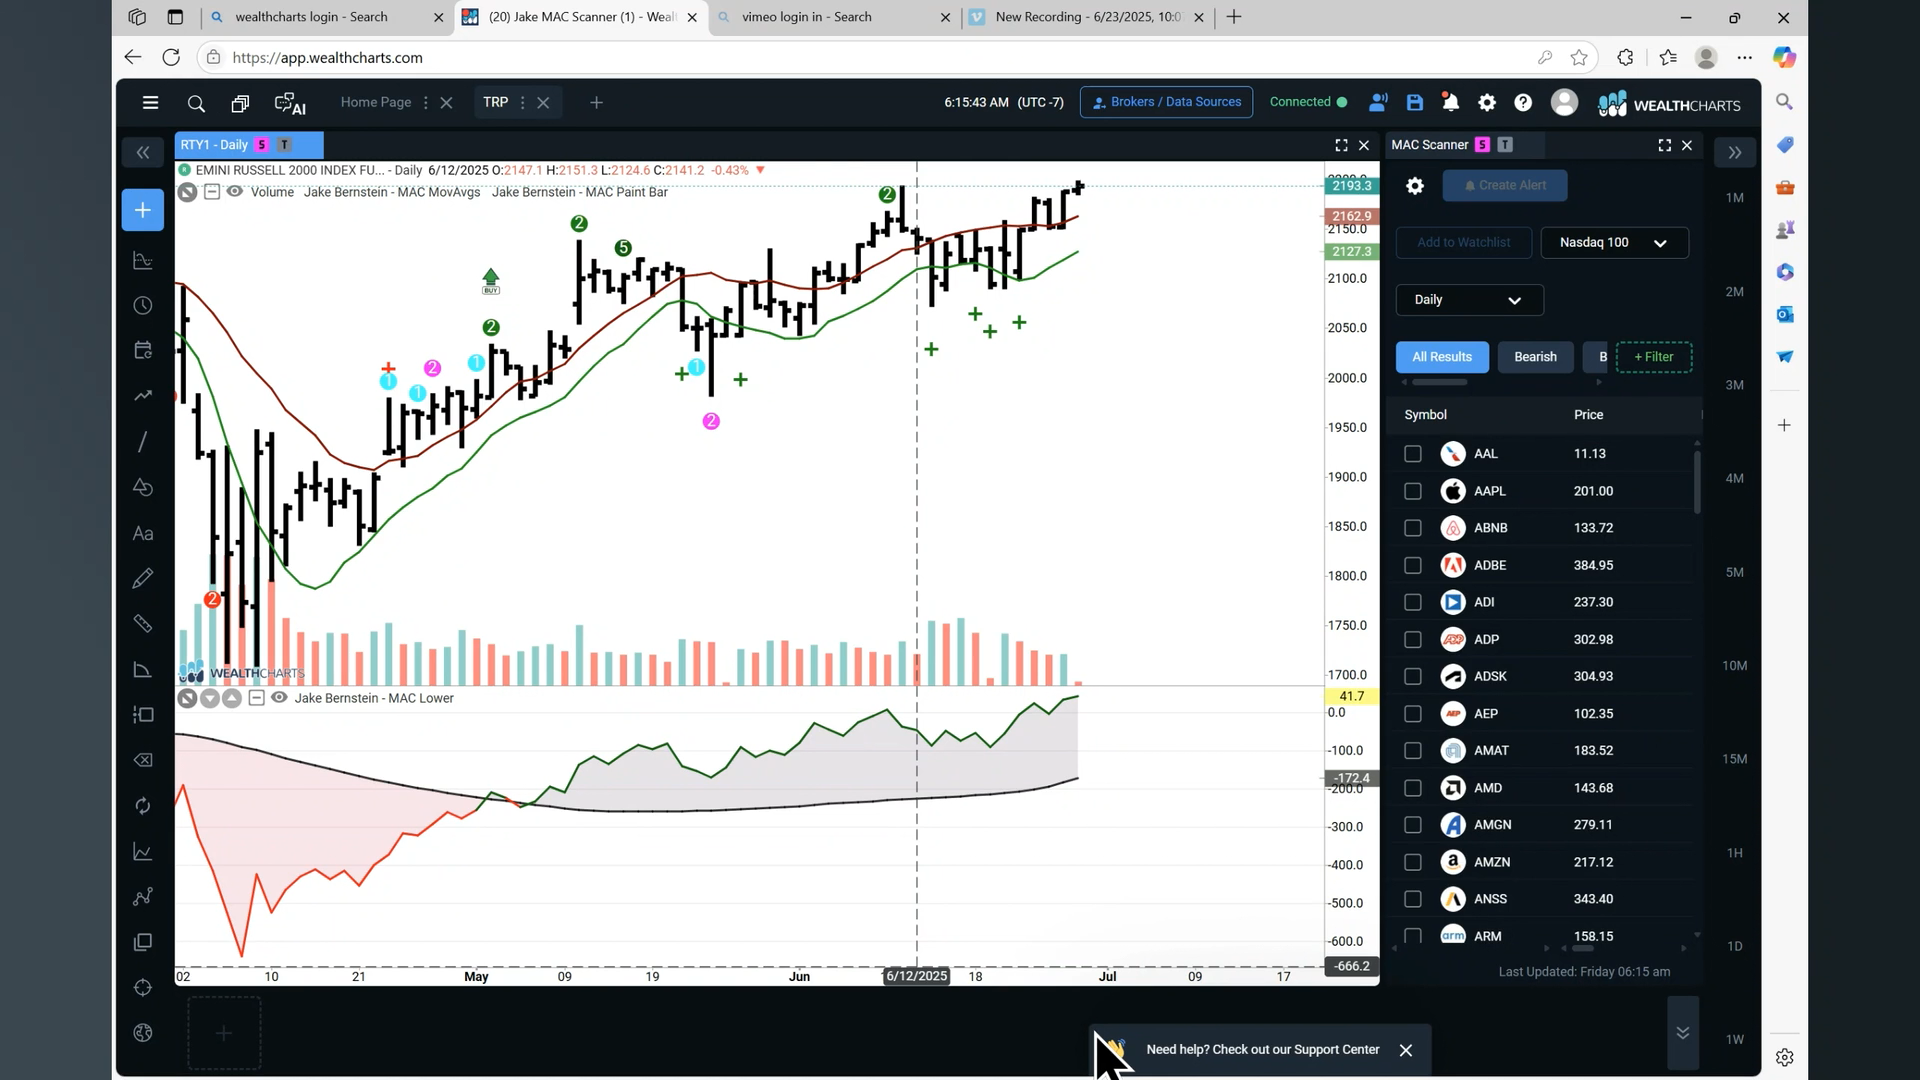Click the filter tabs horizontal scrollbar

point(1439,382)
